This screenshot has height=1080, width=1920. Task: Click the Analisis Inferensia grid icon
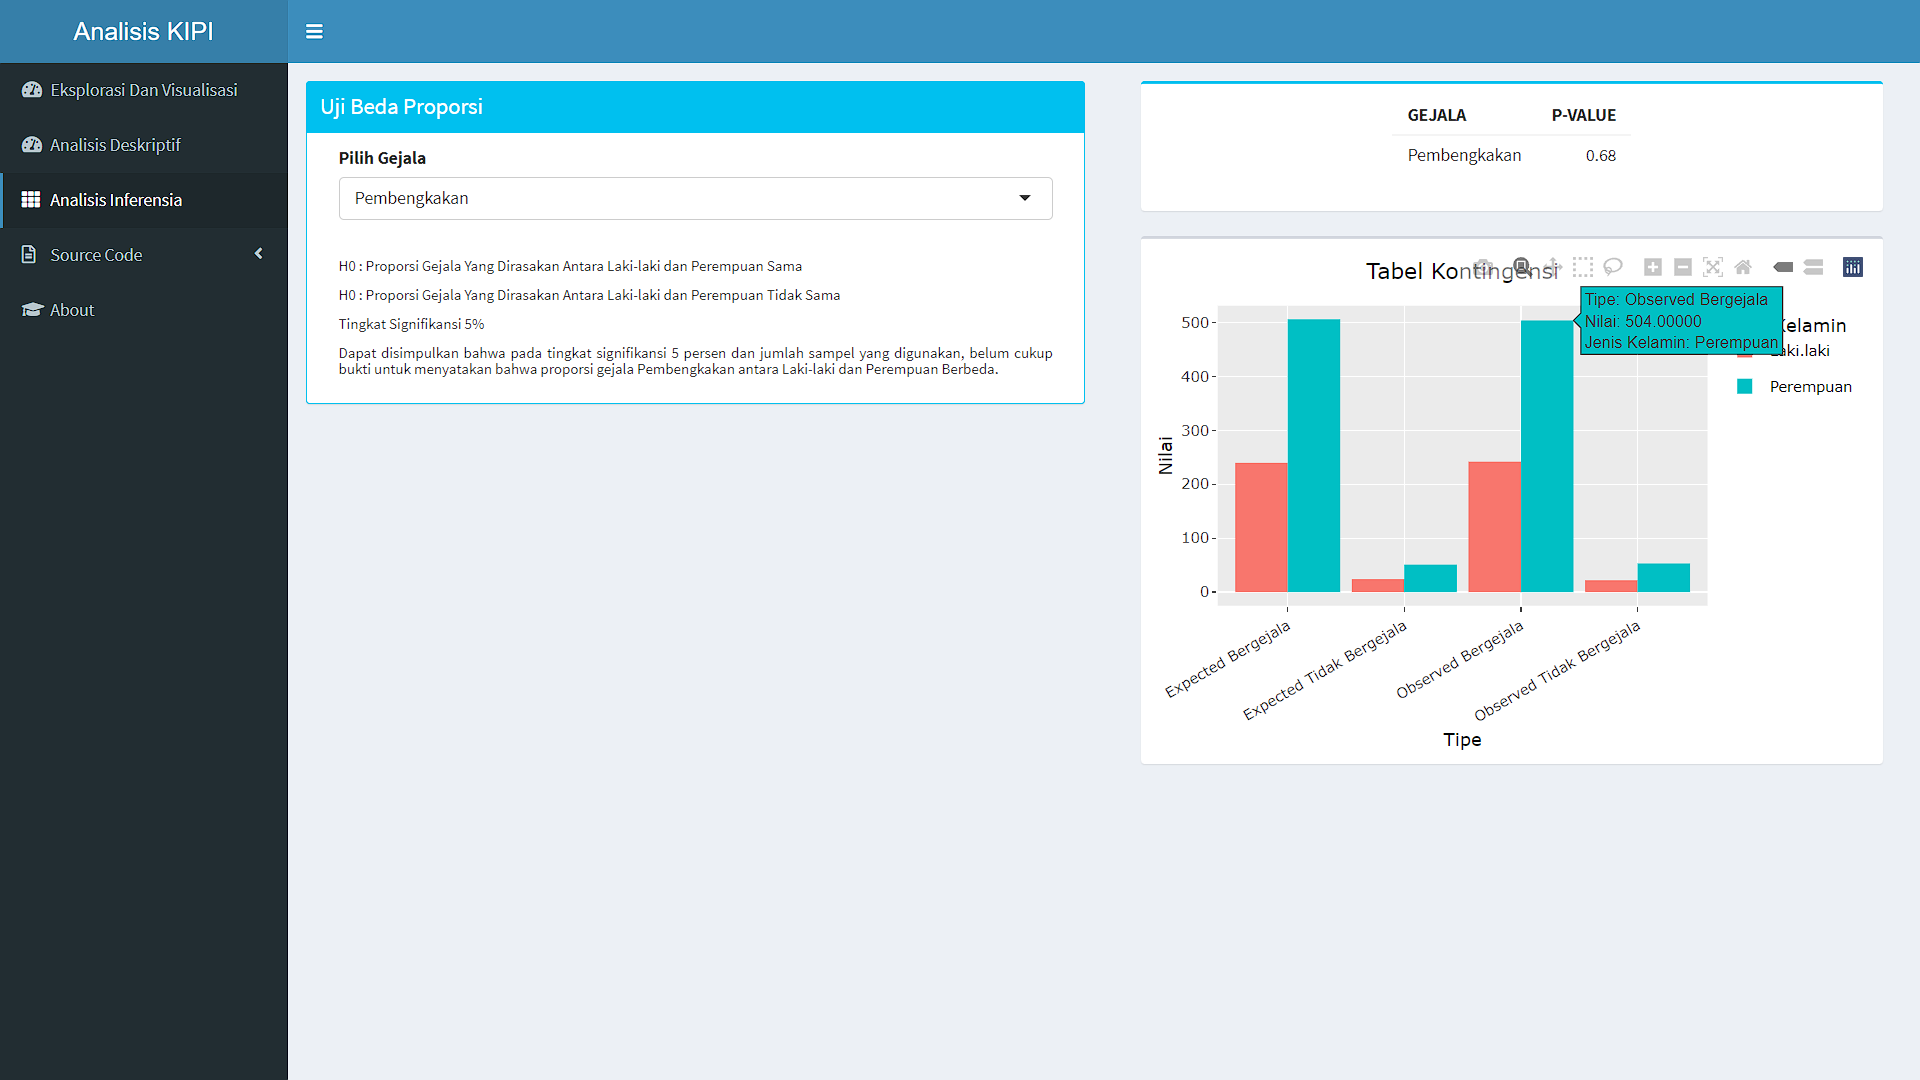(31, 200)
